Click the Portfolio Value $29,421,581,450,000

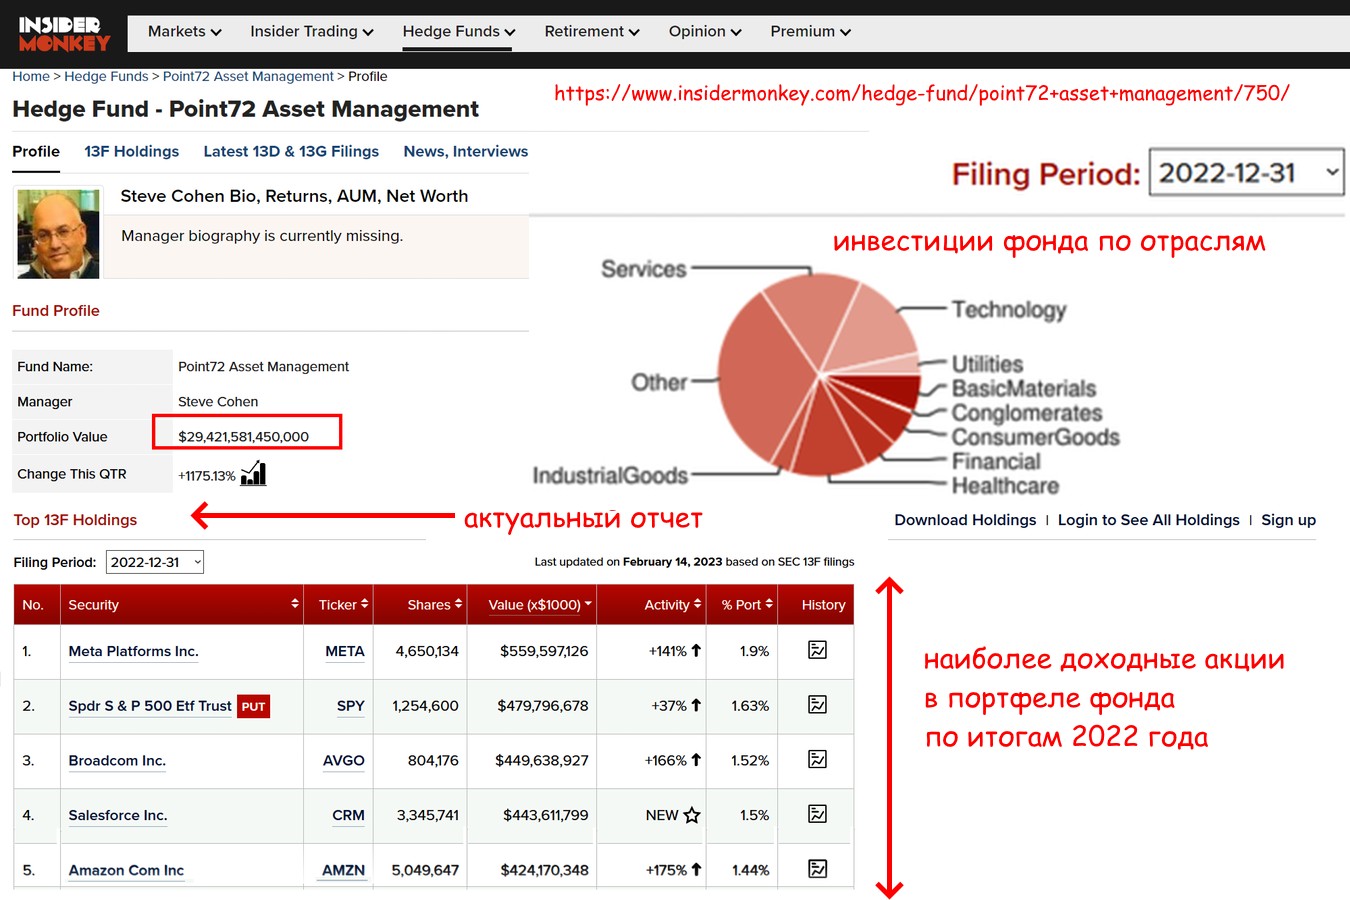point(243,436)
